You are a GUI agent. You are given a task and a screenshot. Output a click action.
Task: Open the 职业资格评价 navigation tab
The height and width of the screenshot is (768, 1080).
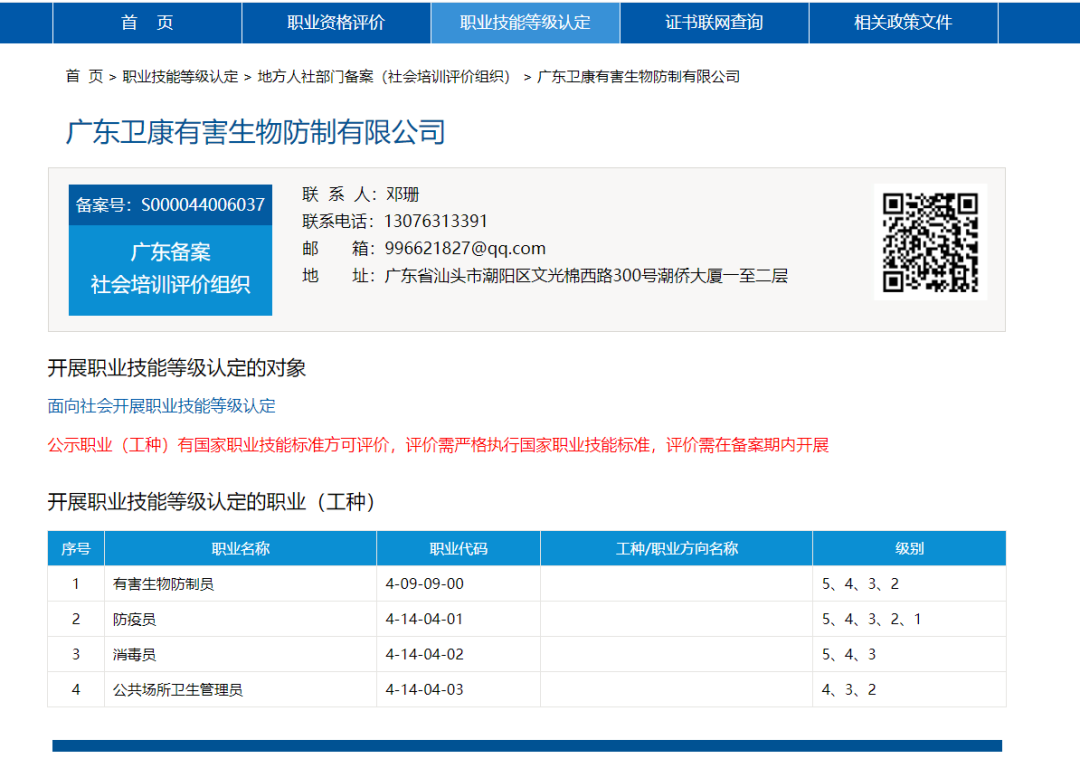(336, 23)
